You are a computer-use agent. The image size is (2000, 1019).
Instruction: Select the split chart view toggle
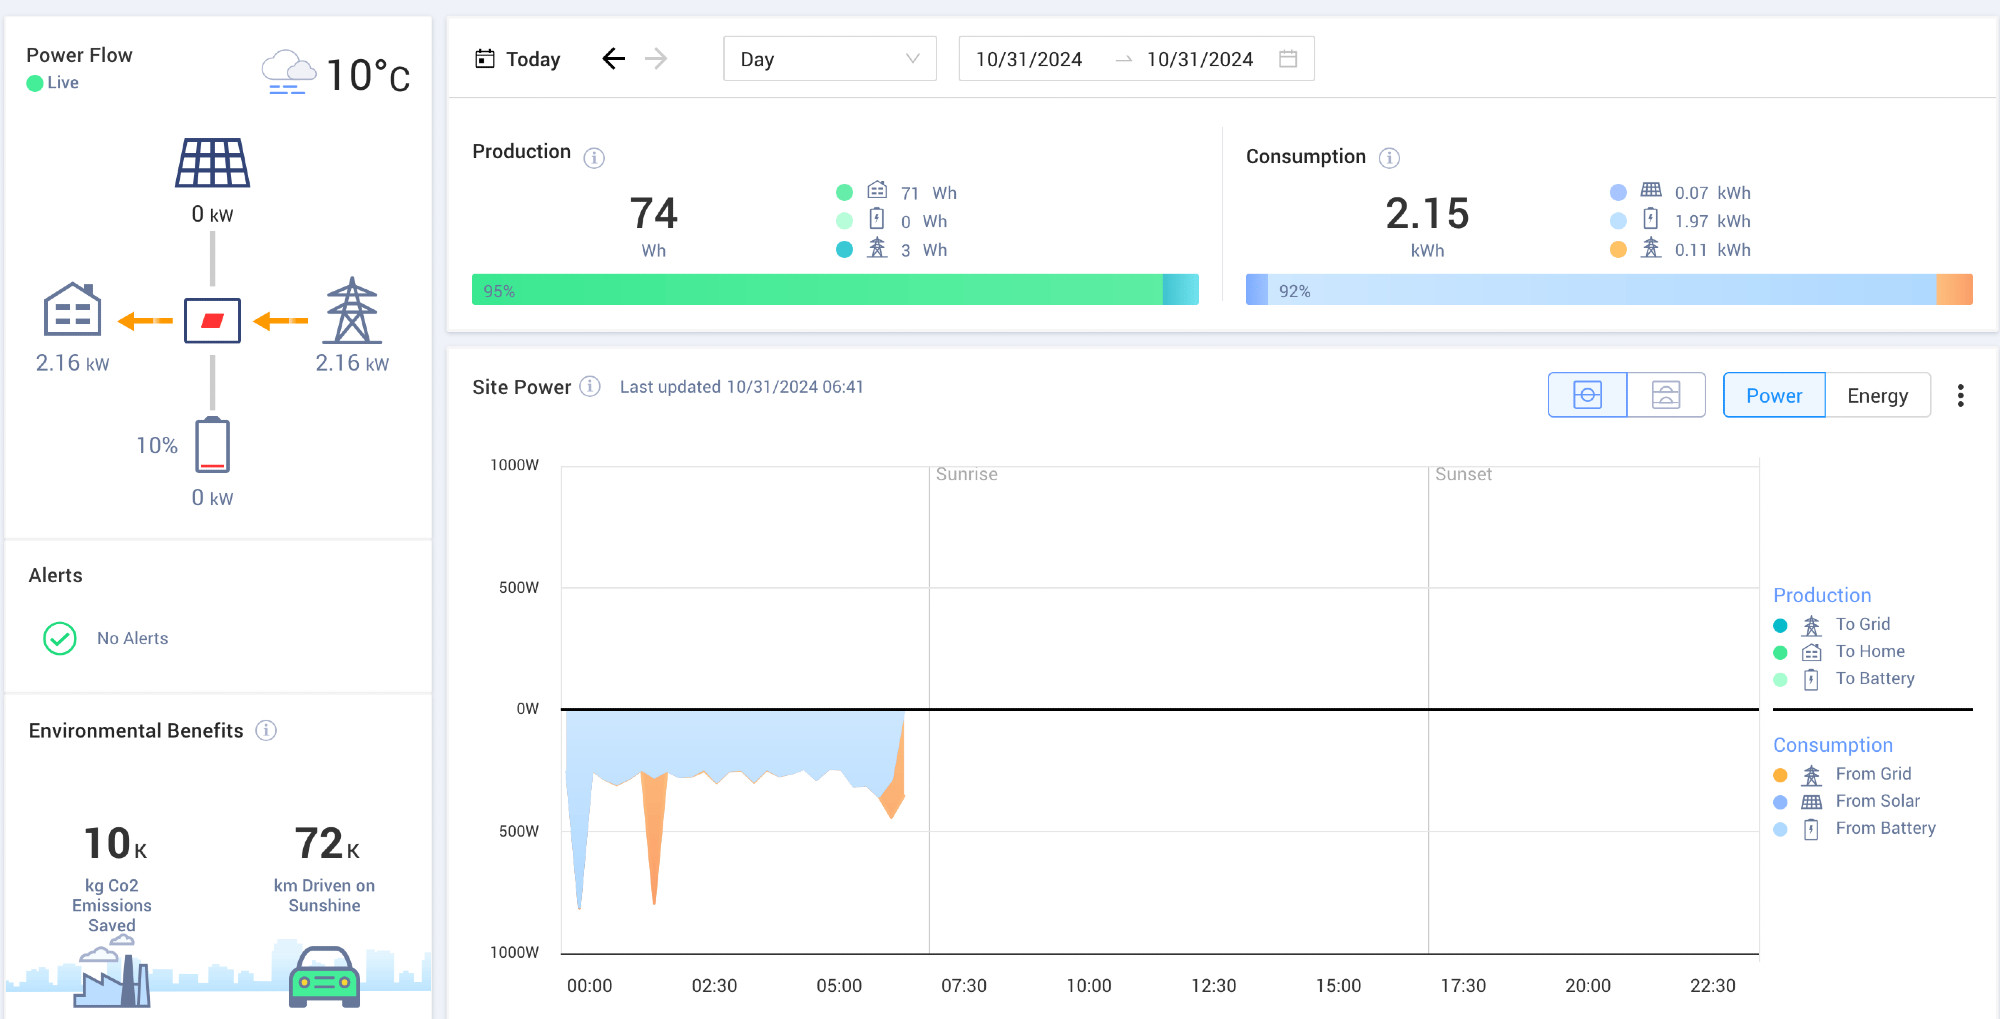tap(1666, 395)
